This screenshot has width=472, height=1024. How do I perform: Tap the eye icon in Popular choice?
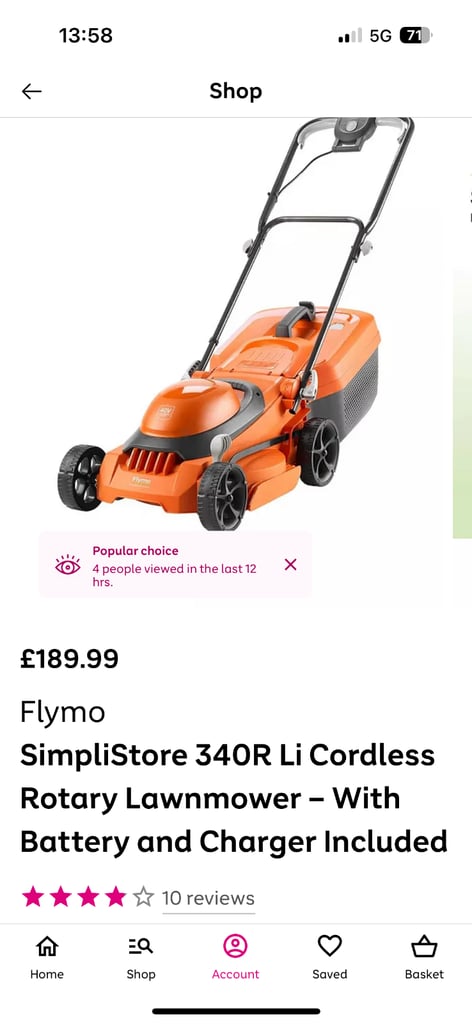68,566
